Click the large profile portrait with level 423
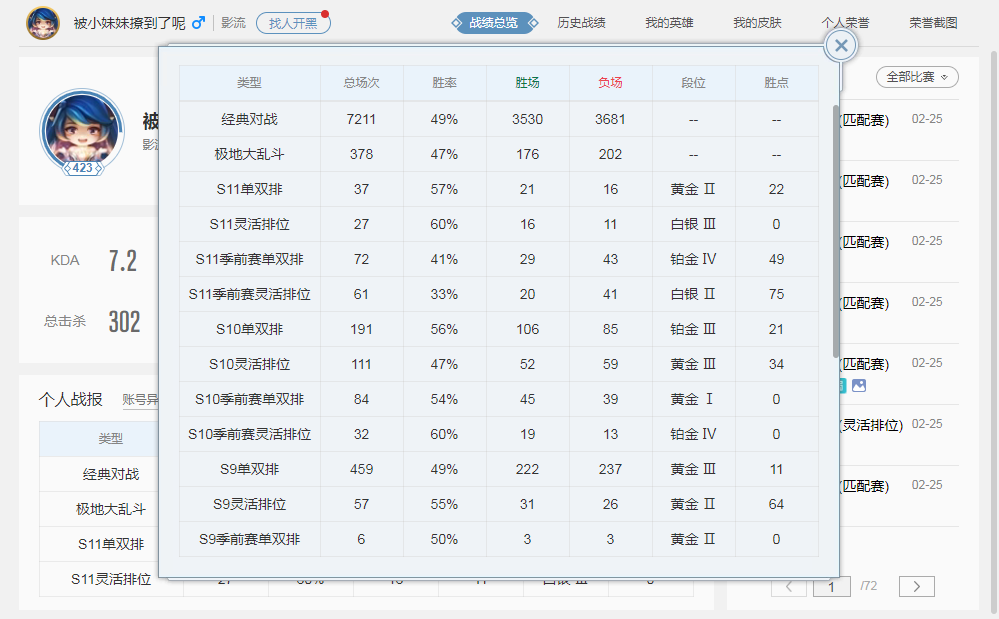The width and height of the screenshot is (999, 619). point(82,132)
